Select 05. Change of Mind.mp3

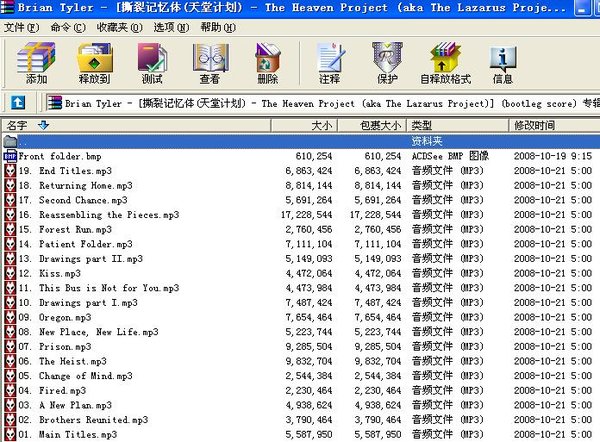click(75, 376)
